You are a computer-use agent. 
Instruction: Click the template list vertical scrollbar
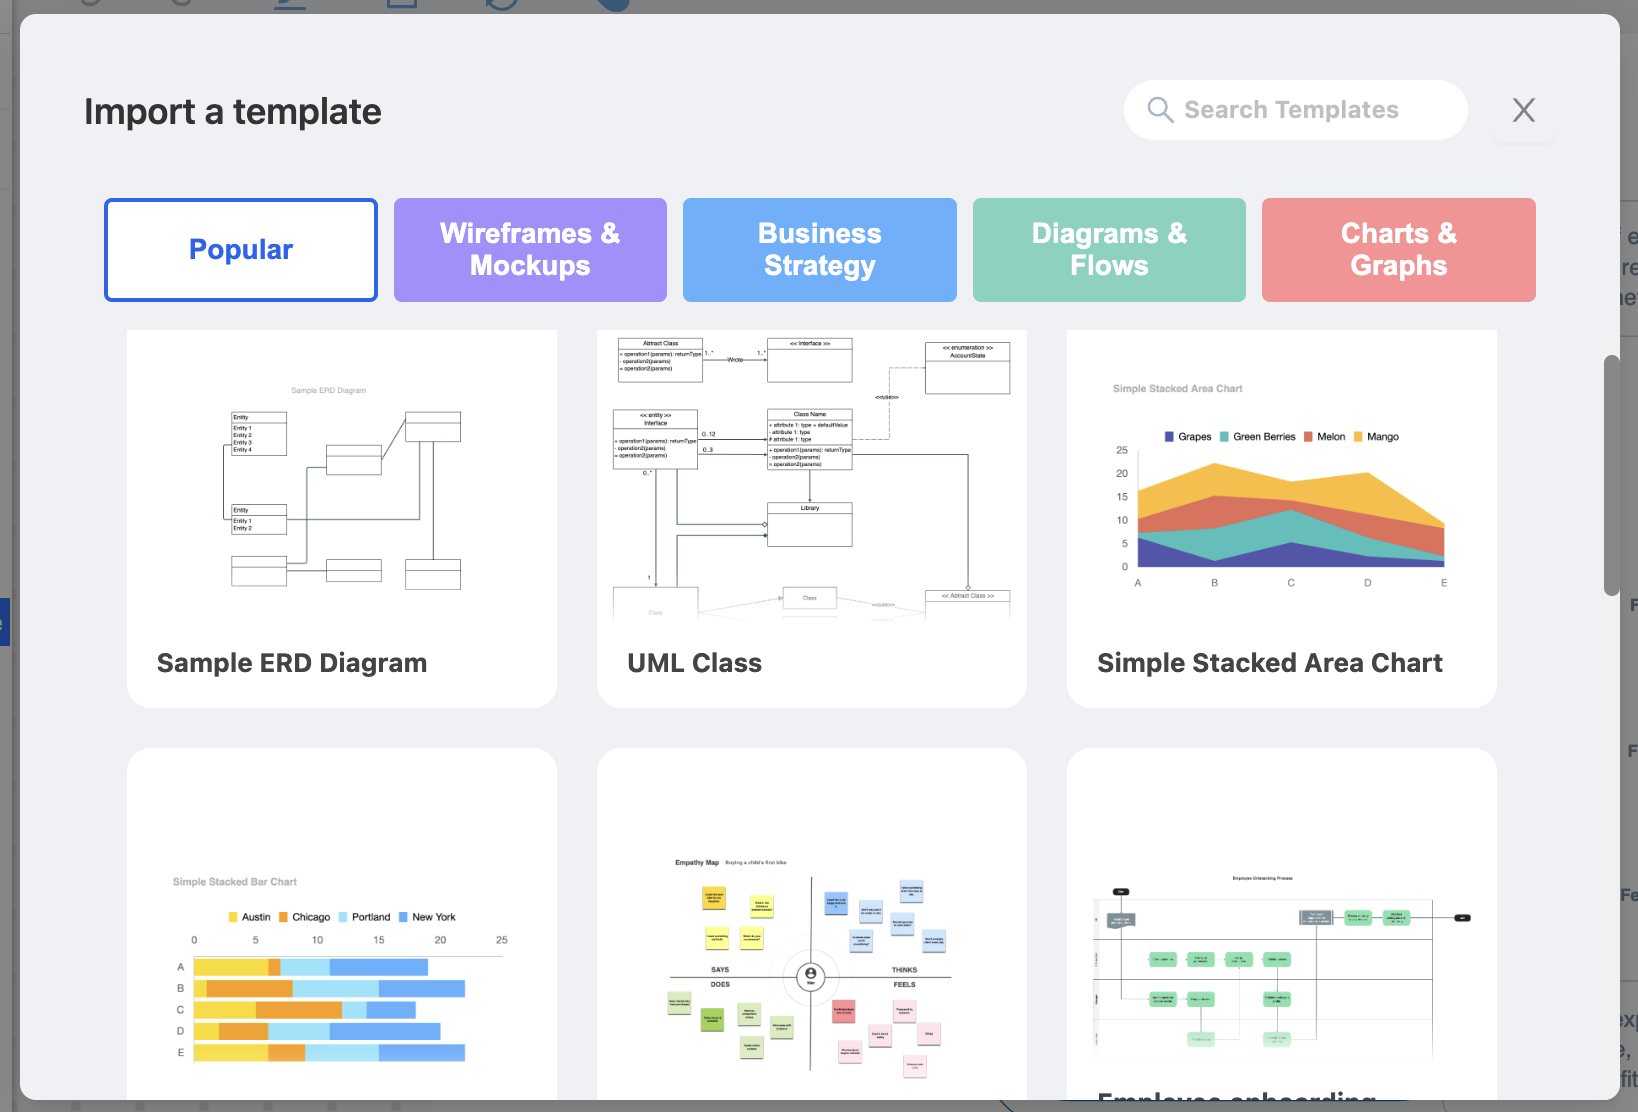tap(1611, 475)
